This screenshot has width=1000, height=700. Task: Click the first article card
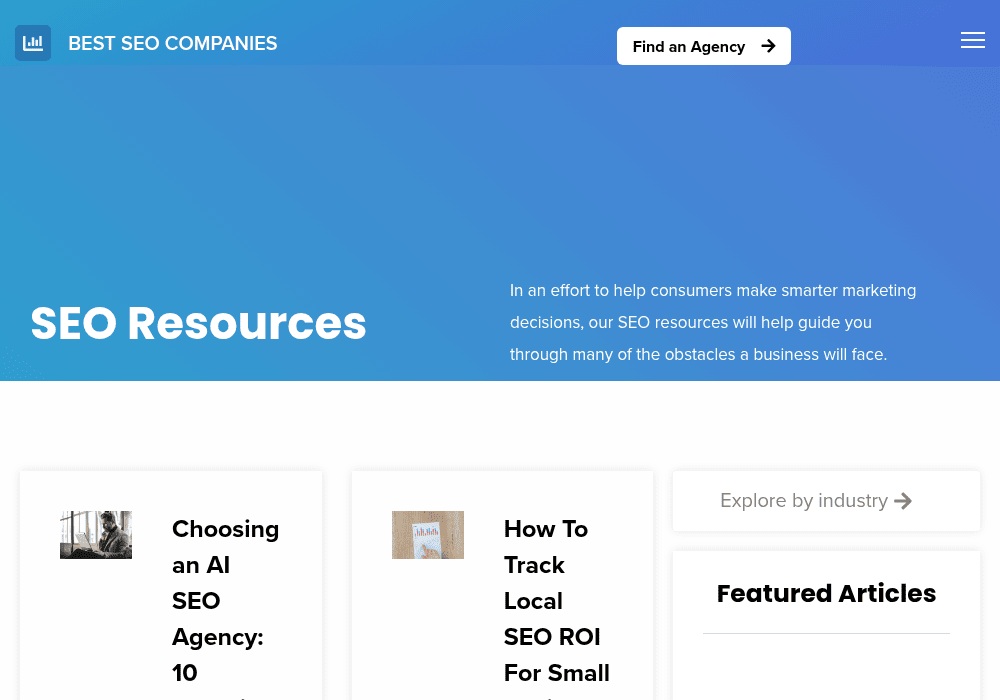tap(171, 585)
